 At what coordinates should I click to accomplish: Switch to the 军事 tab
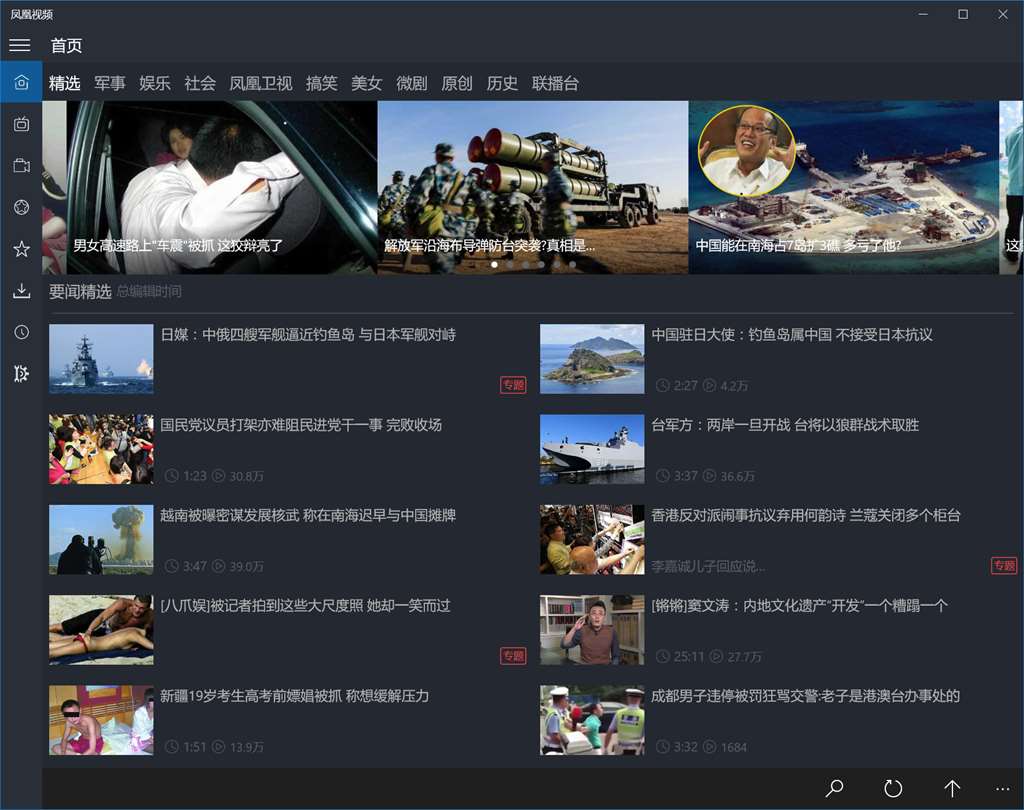coord(110,84)
